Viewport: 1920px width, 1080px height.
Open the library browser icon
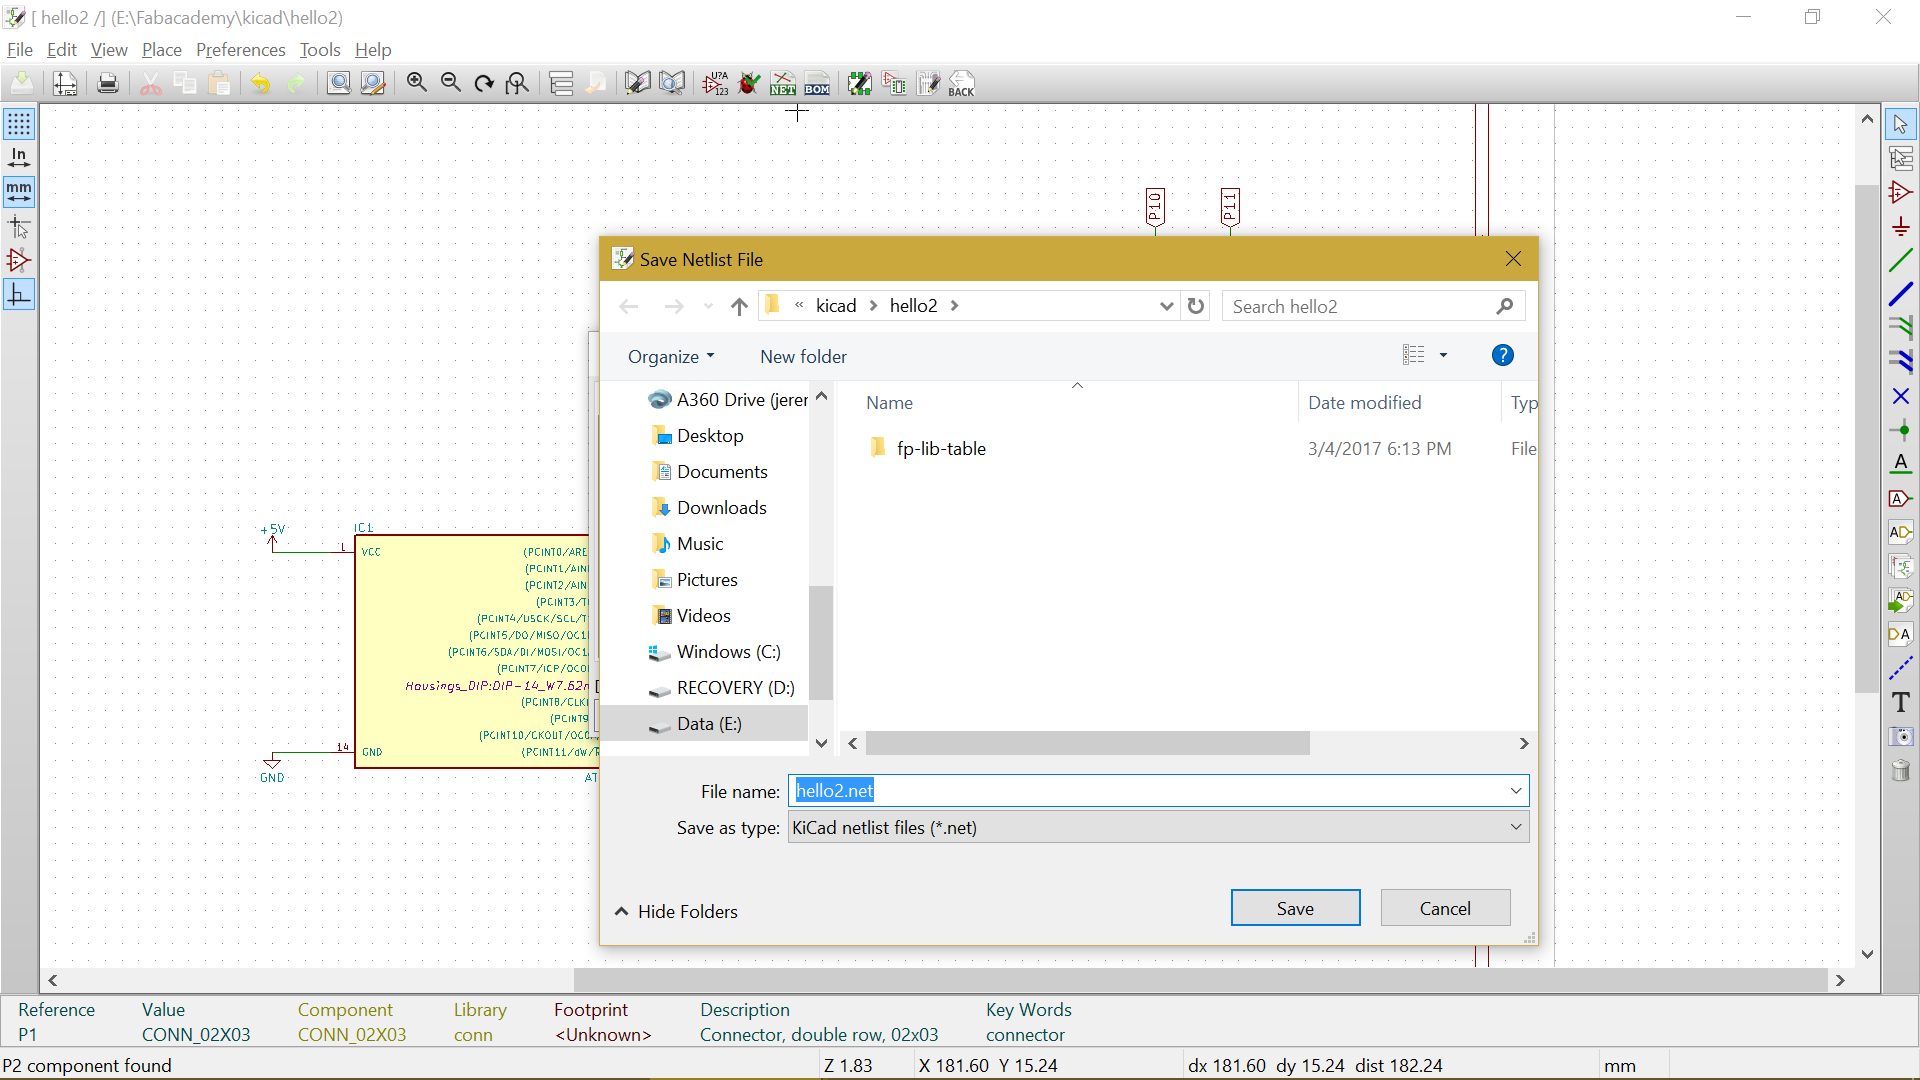pyautogui.click(x=673, y=84)
